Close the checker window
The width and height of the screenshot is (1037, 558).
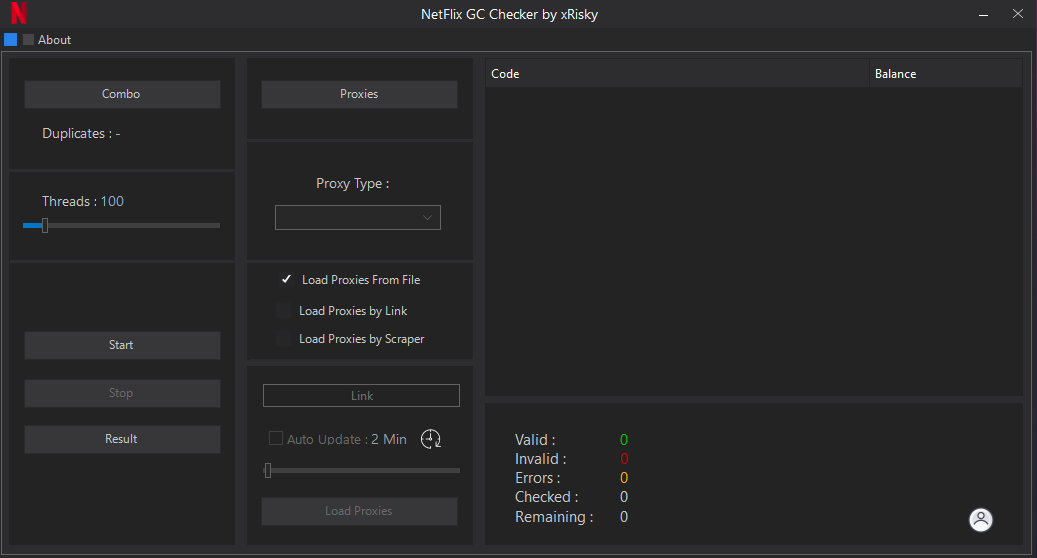pos(1018,13)
